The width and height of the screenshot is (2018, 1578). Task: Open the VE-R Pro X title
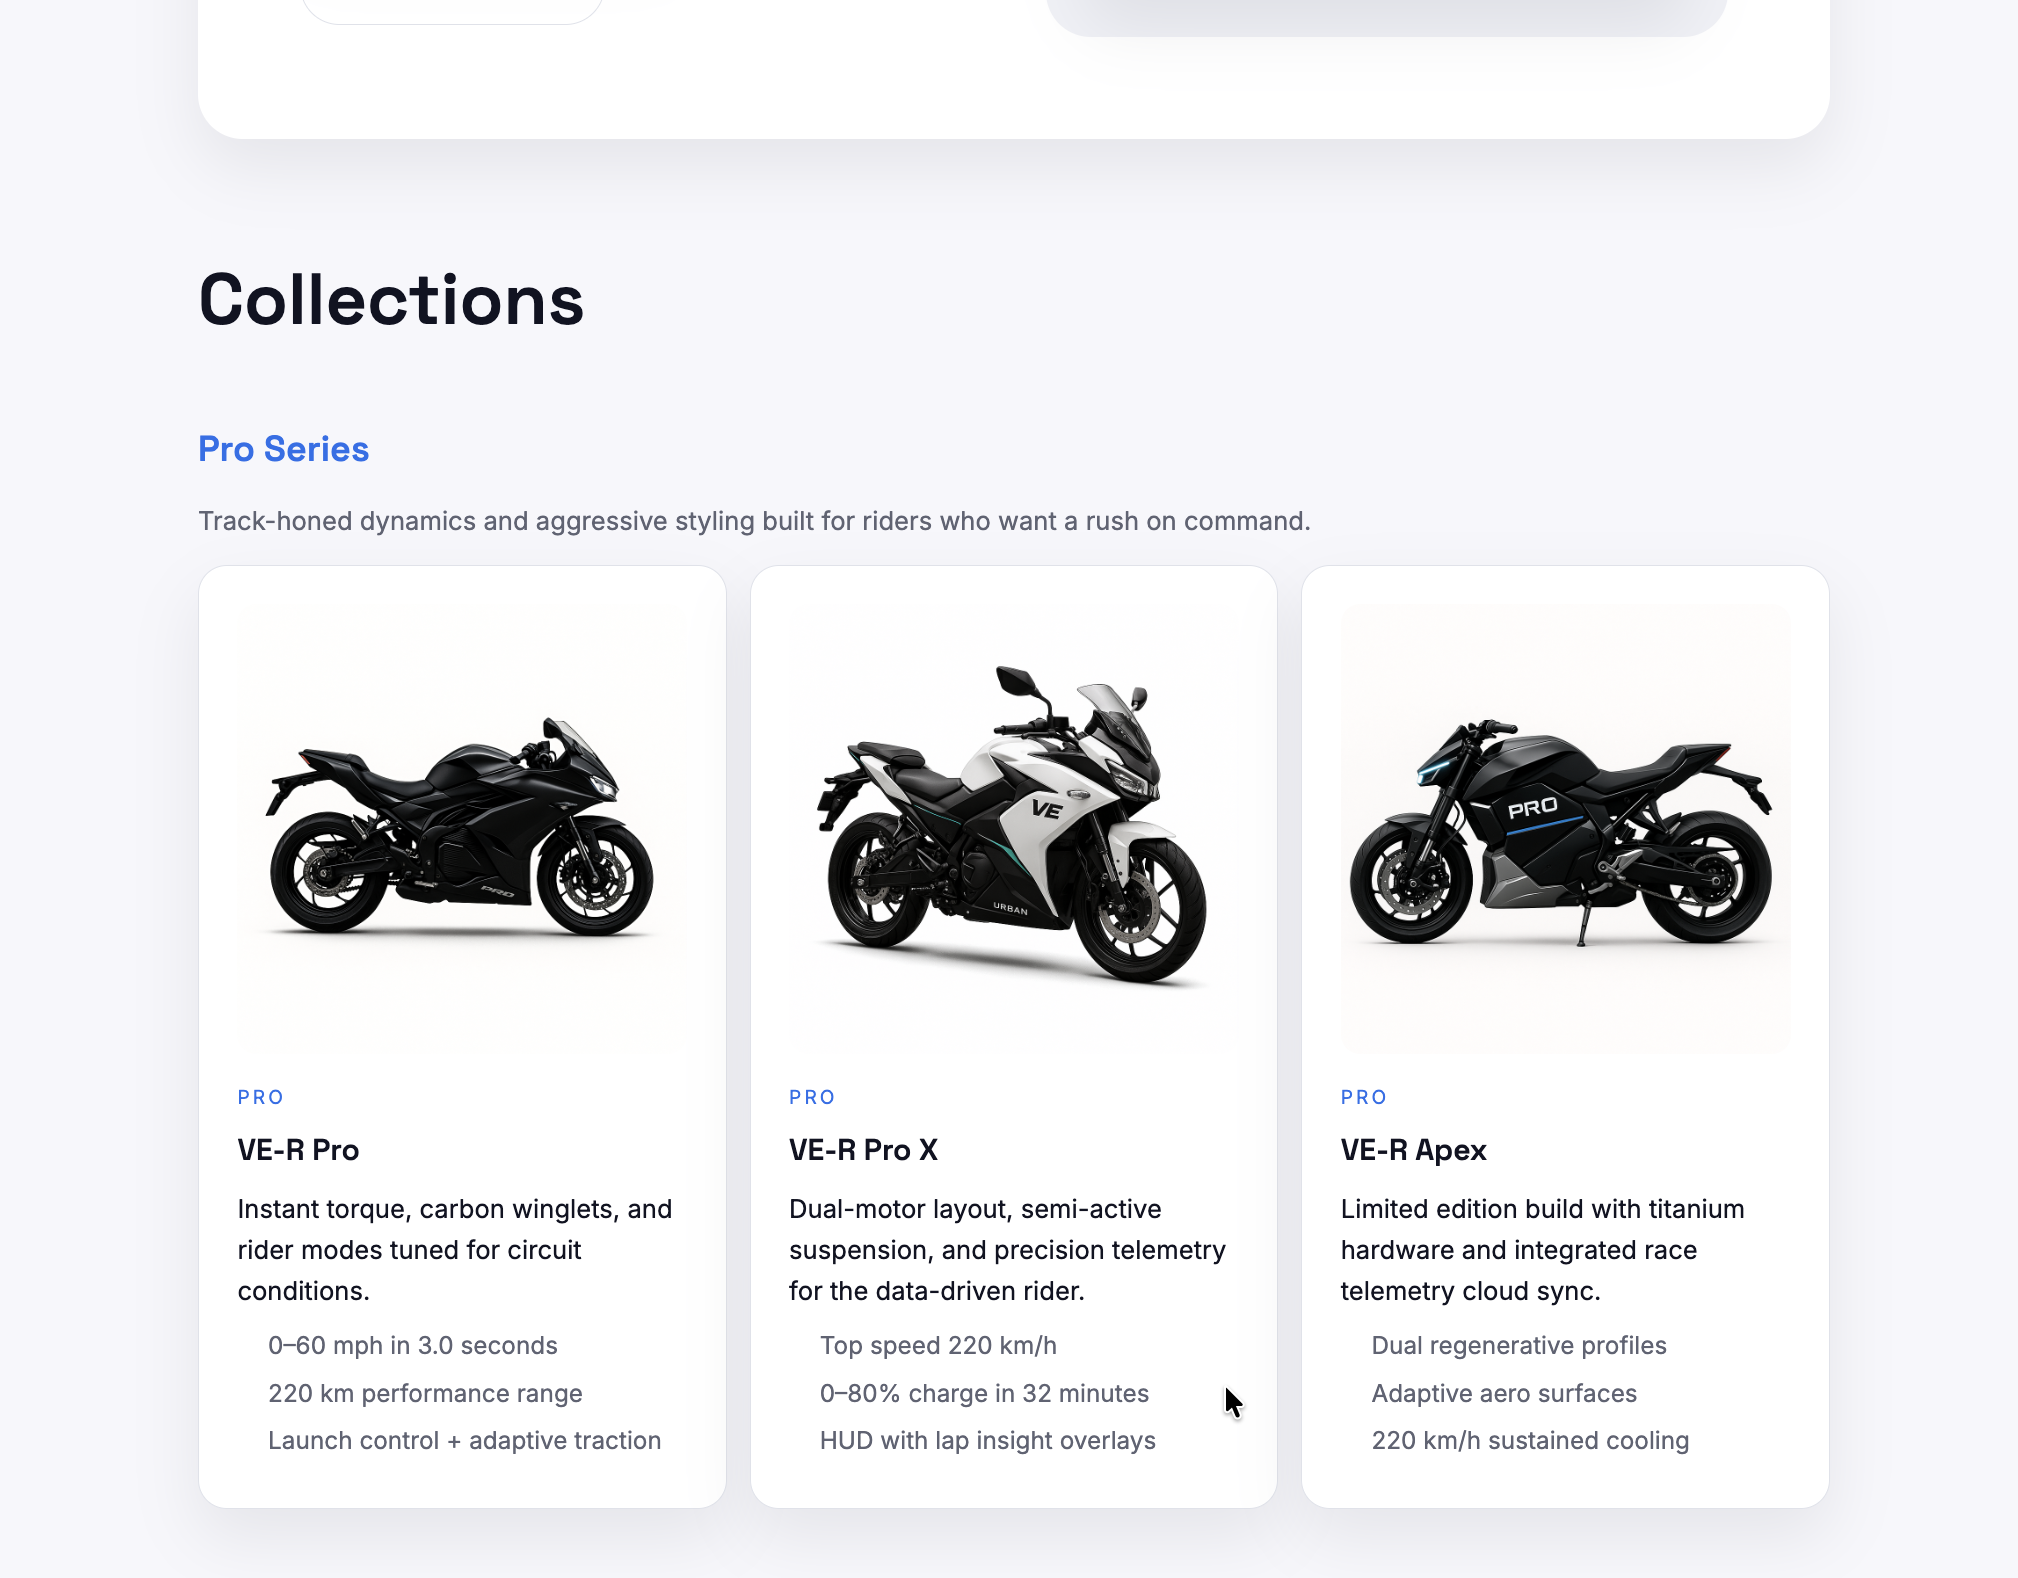(x=863, y=1150)
